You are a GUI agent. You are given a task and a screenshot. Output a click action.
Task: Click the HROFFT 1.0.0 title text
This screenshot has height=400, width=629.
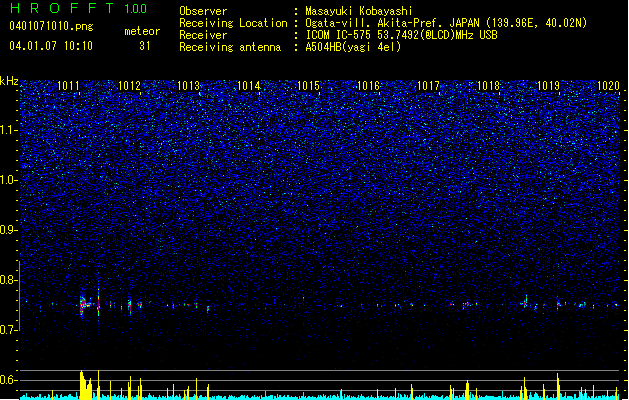tap(78, 8)
